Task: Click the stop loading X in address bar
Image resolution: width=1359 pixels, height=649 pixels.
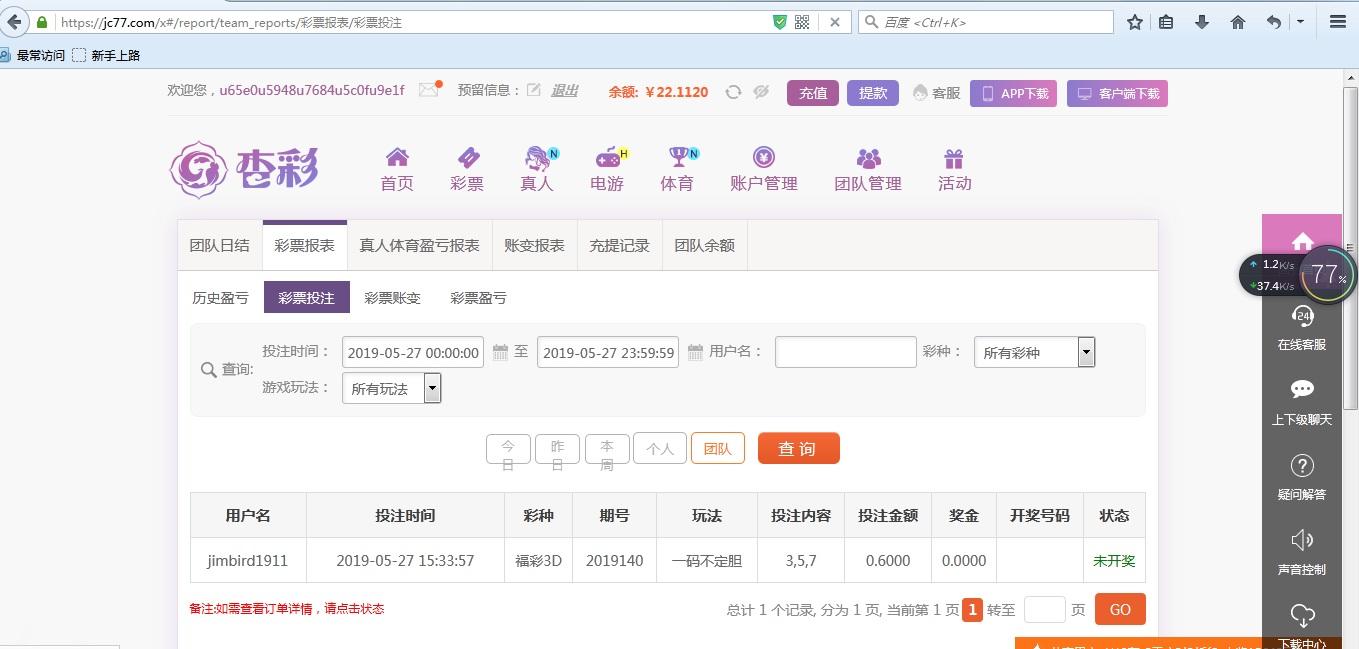Action: click(x=835, y=22)
